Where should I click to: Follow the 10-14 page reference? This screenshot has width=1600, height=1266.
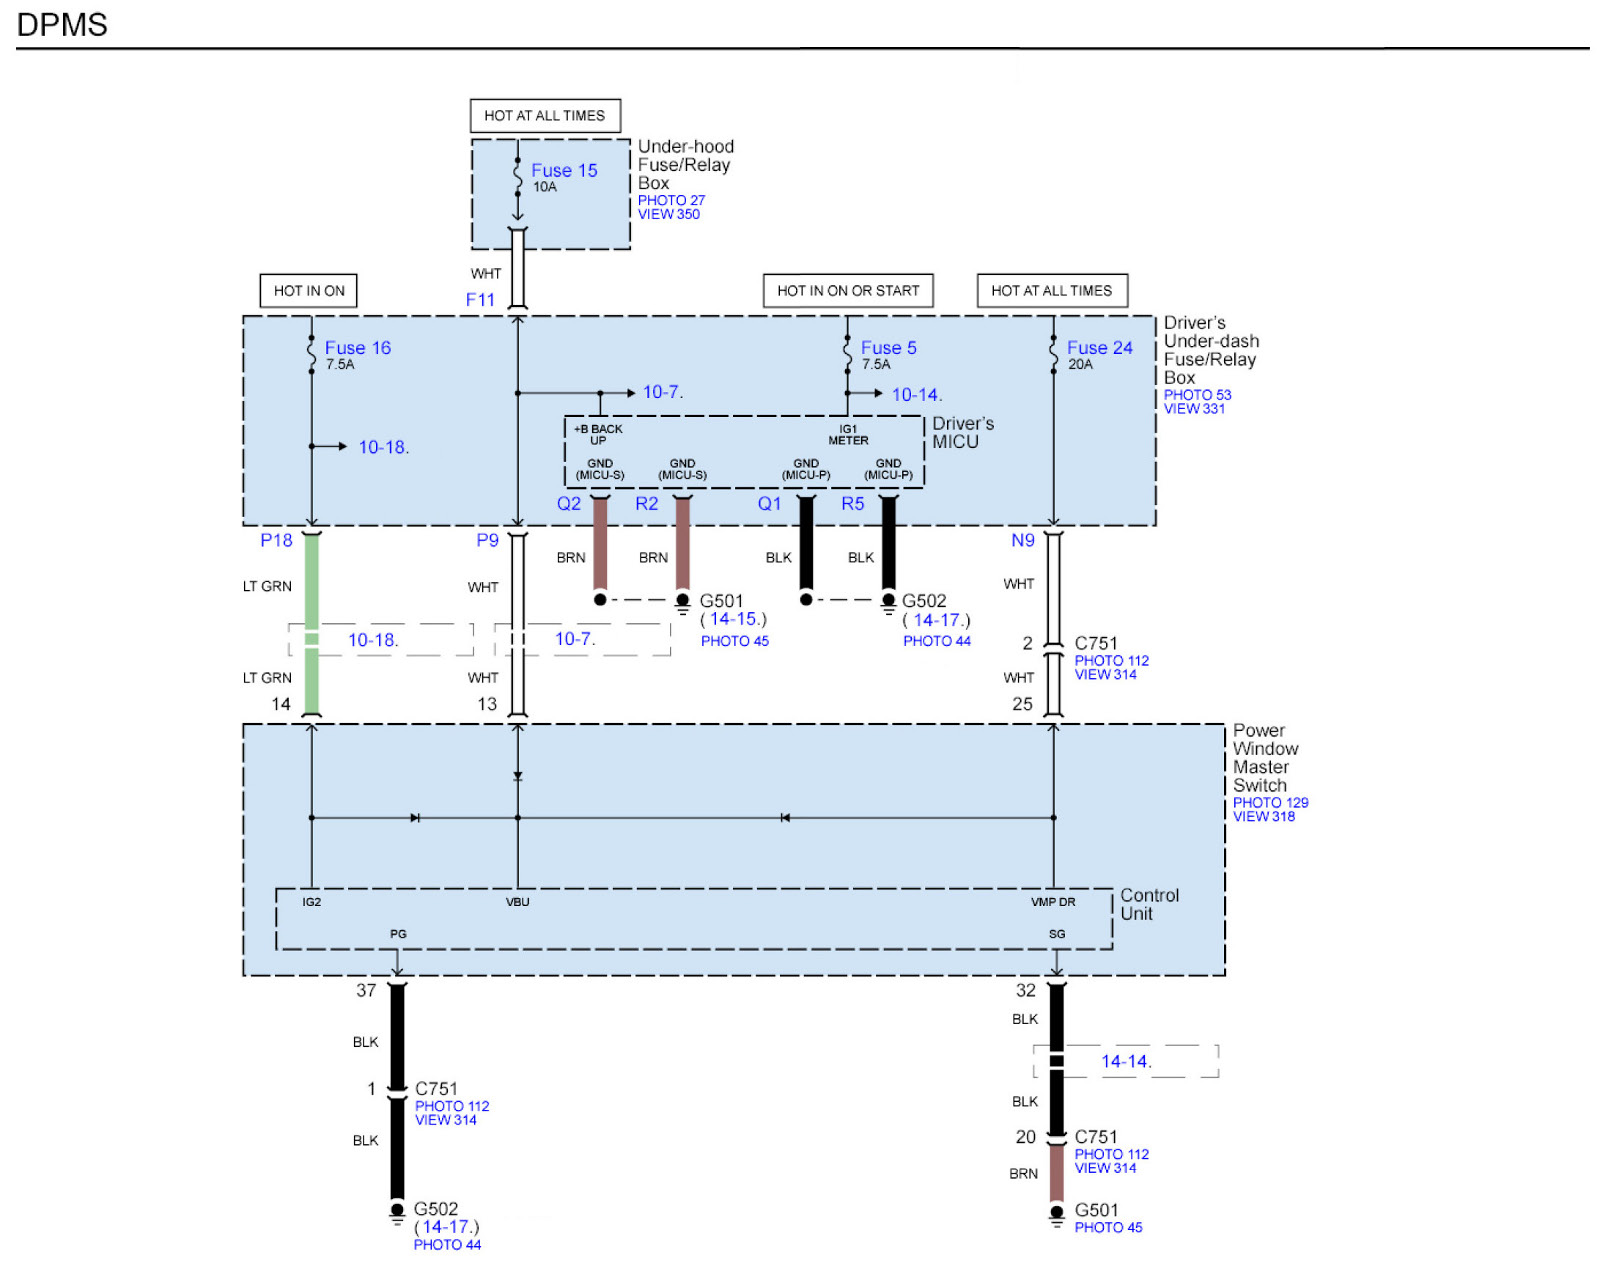point(916,395)
